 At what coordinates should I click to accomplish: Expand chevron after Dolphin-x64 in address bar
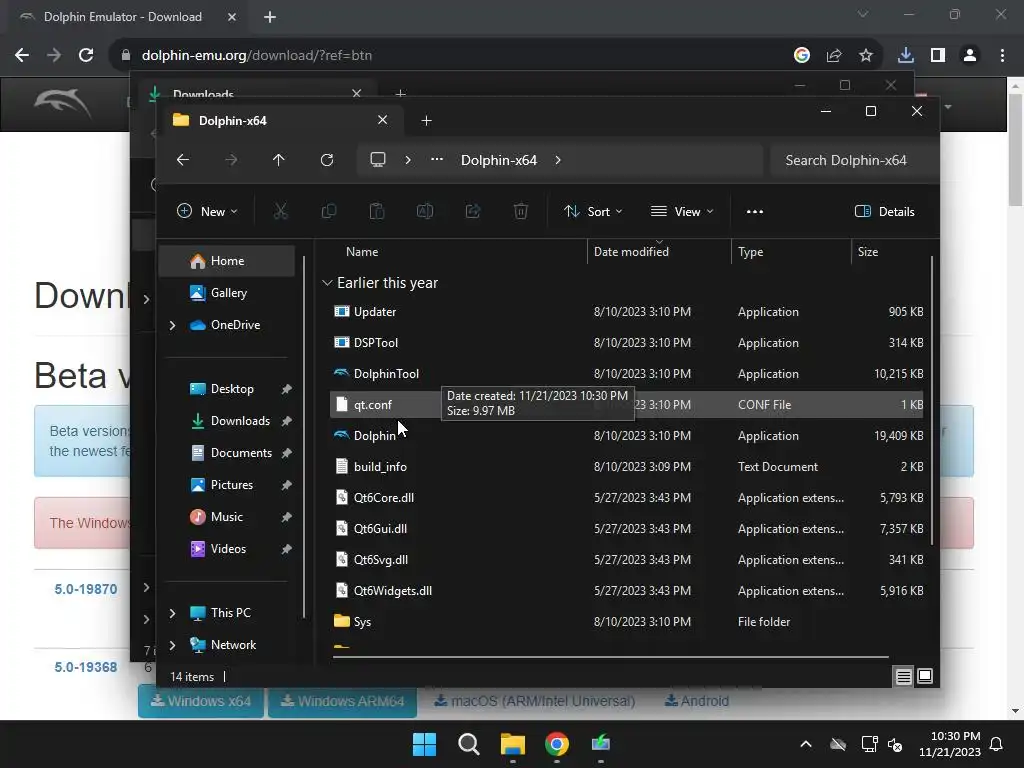pyautogui.click(x=558, y=160)
